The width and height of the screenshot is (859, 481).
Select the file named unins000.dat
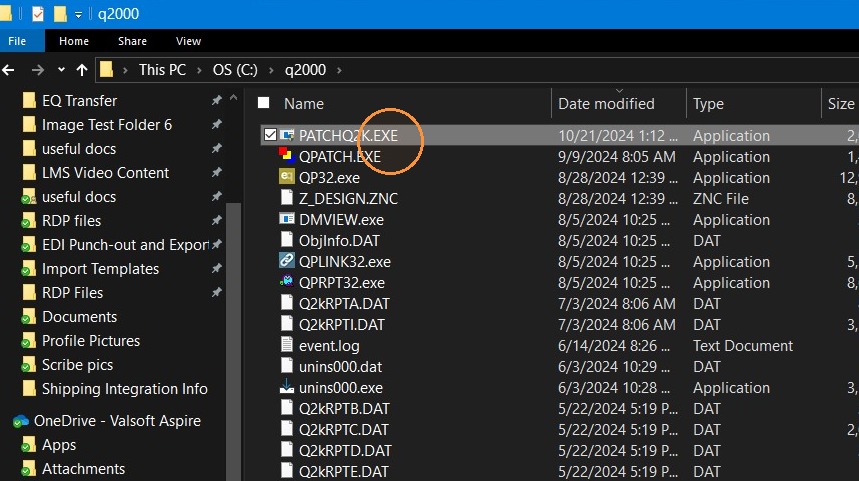pyautogui.click(x=340, y=367)
